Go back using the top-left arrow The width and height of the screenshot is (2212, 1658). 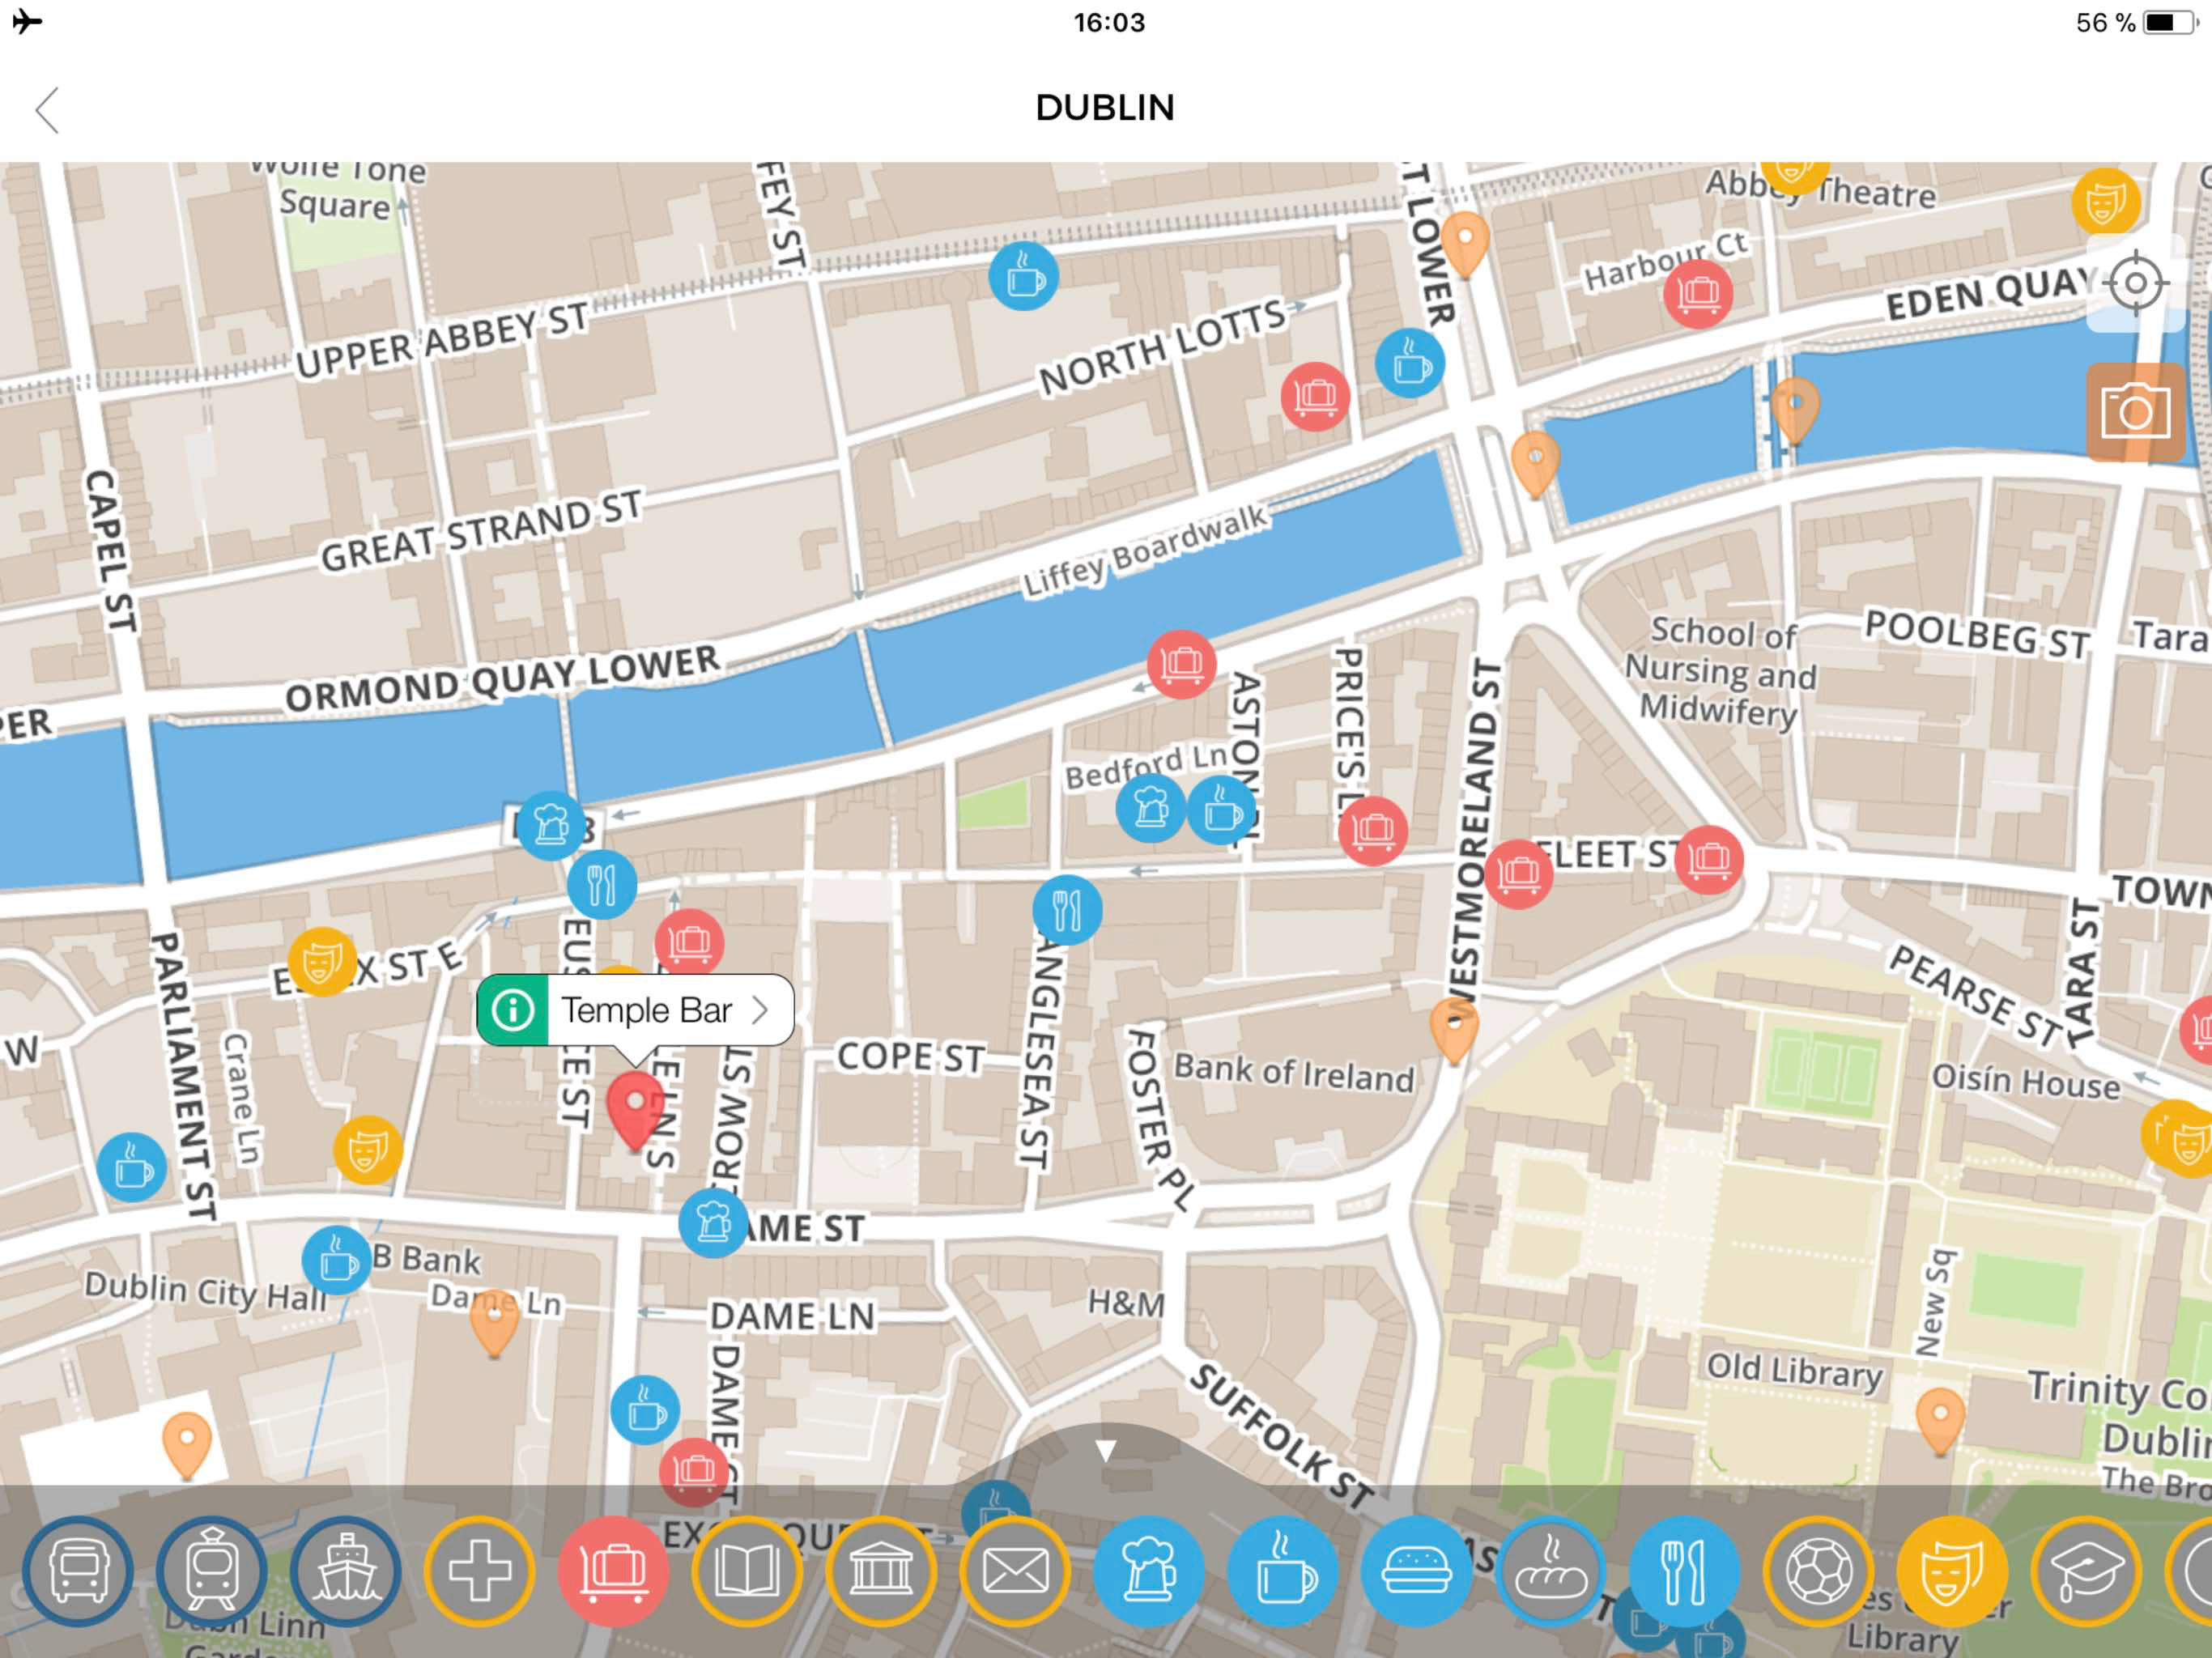click(47, 109)
